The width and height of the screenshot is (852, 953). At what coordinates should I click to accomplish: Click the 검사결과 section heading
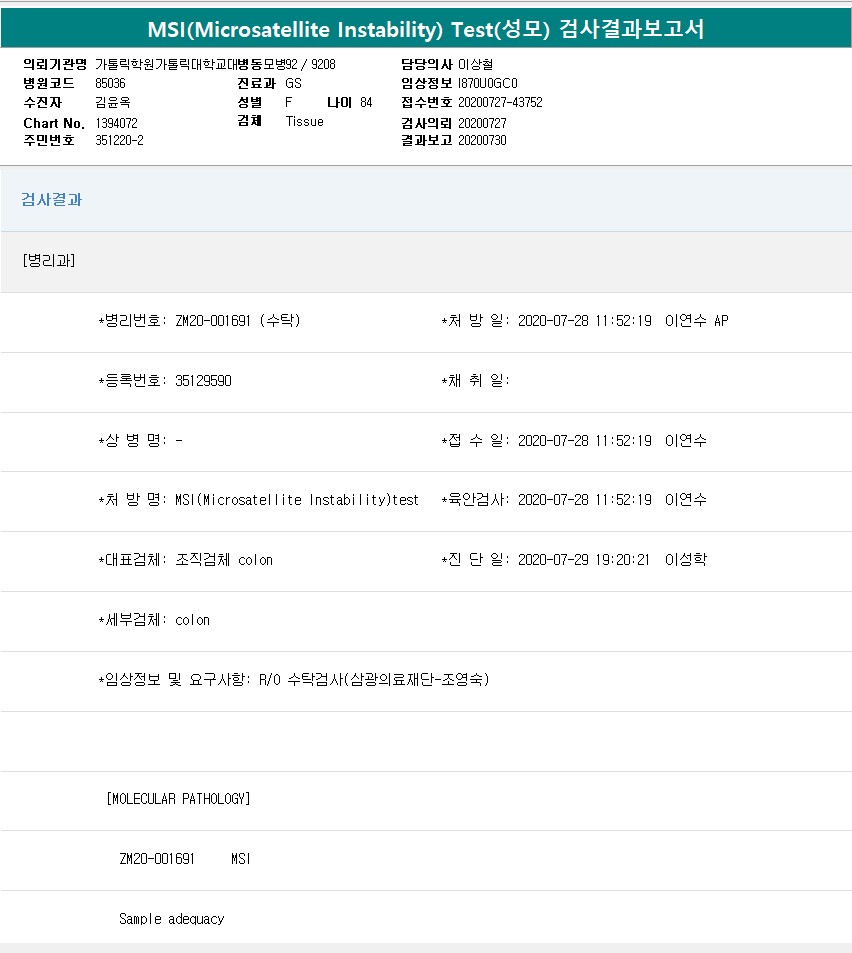(x=52, y=199)
